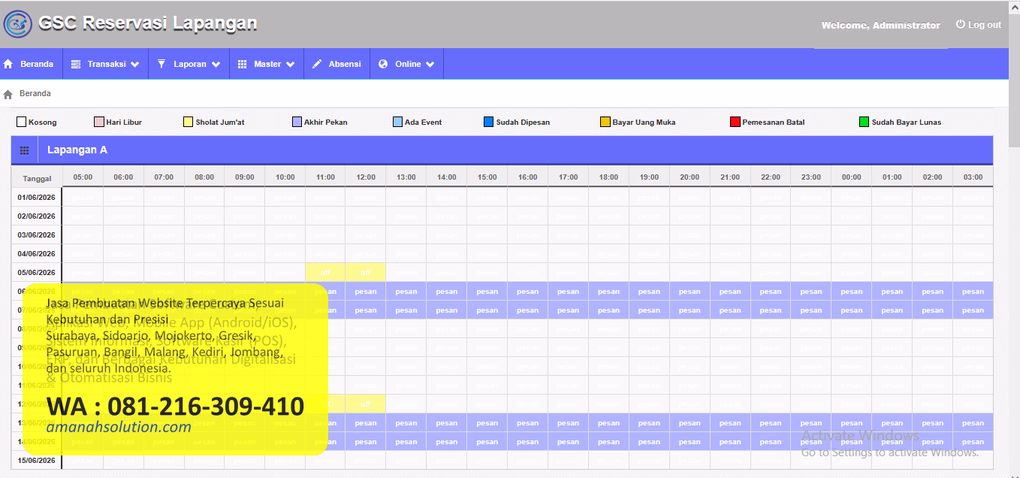Click the Beranda breadcrumb link
1020x478 pixels.
[x=35, y=94]
